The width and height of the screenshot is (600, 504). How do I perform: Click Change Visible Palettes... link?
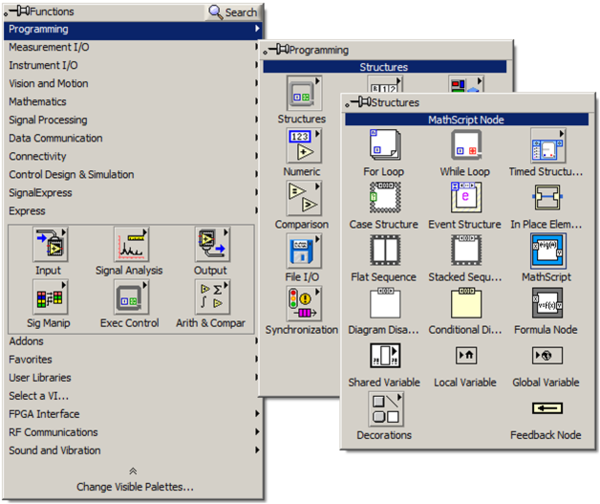click(x=135, y=487)
